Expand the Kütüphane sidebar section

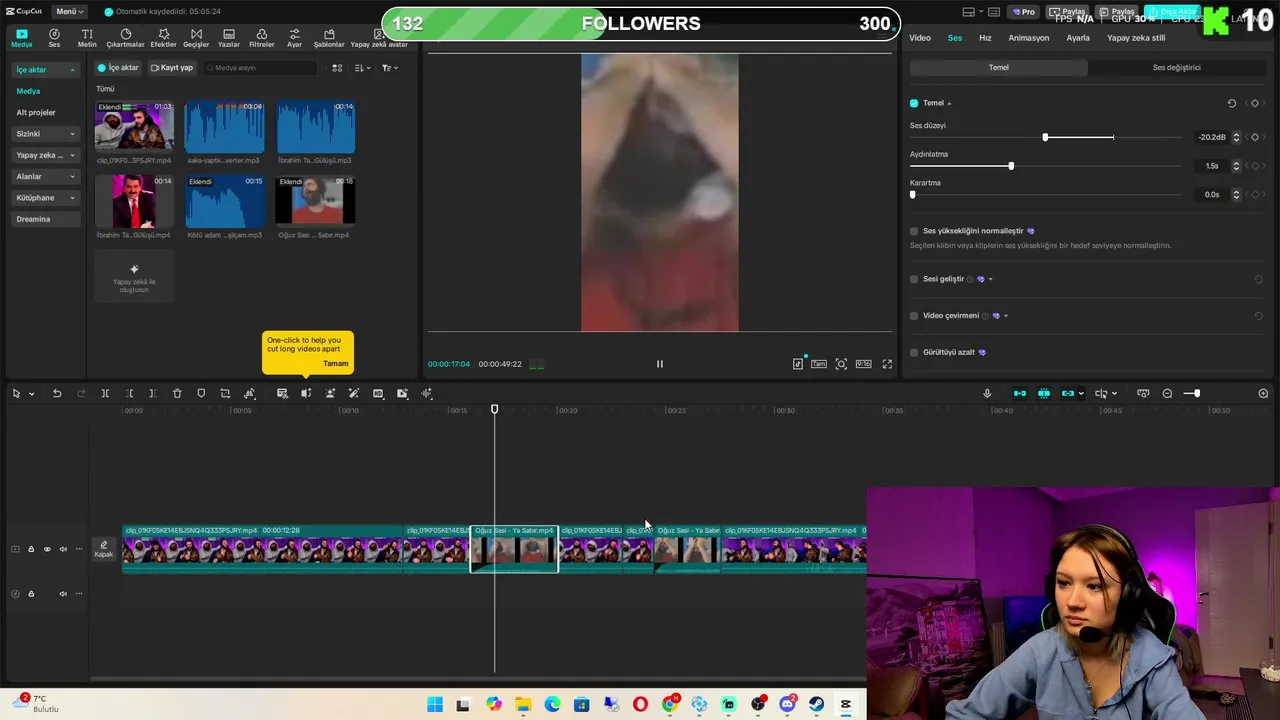(x=45, y=198)
